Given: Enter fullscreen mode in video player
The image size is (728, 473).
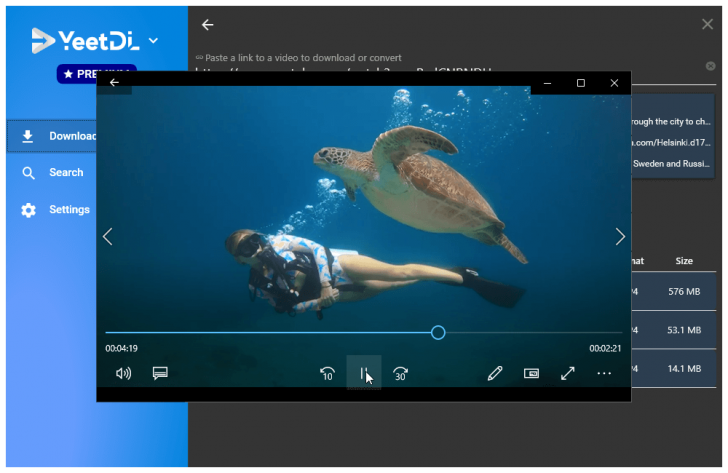Looking at the screenshot, I should point(567,373).
